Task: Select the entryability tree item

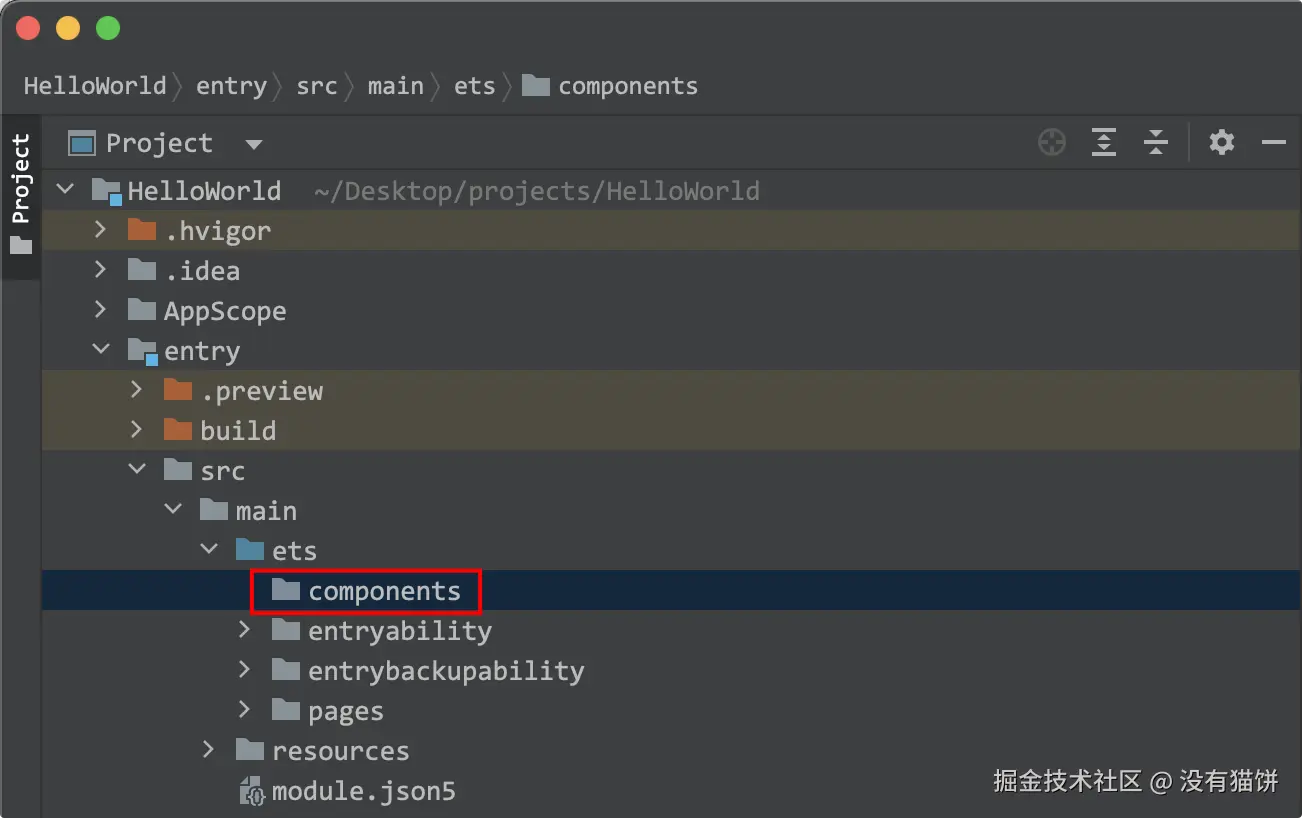Action: coord(400,631)
